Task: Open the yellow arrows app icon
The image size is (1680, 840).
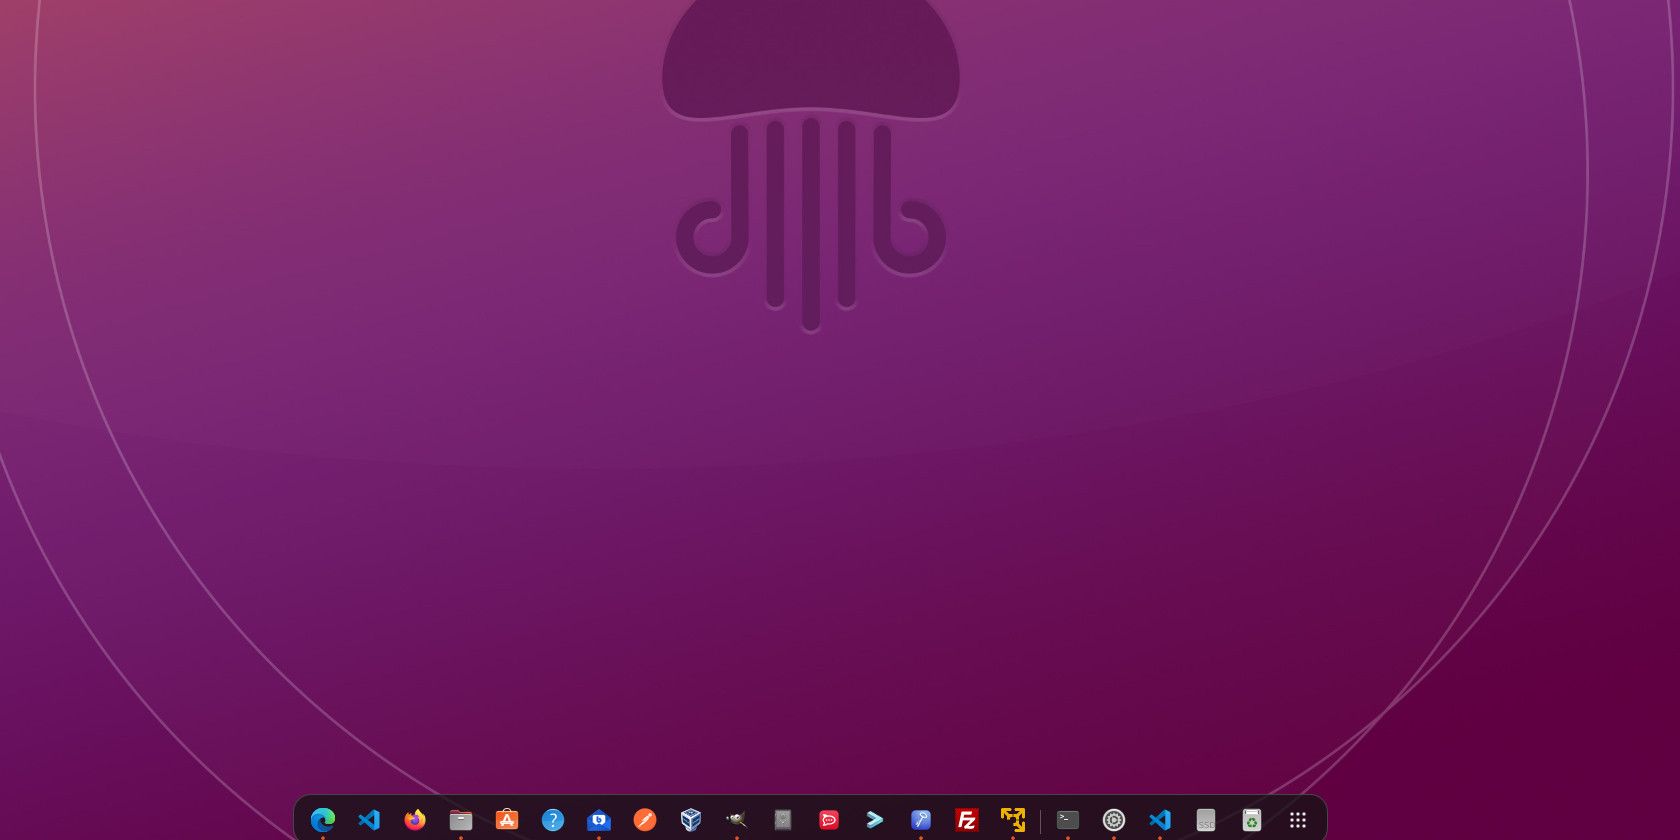Action: 1013,820
